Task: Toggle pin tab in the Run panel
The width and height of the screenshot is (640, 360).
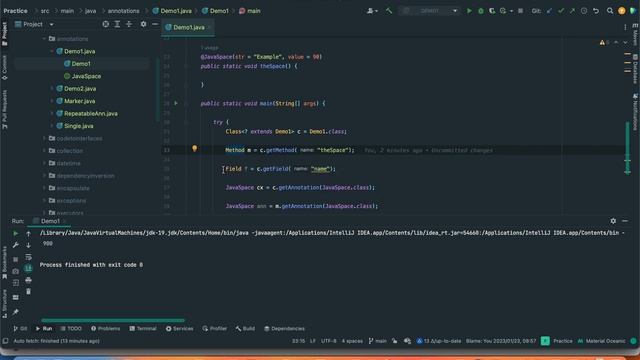Action: click(16, 312)
